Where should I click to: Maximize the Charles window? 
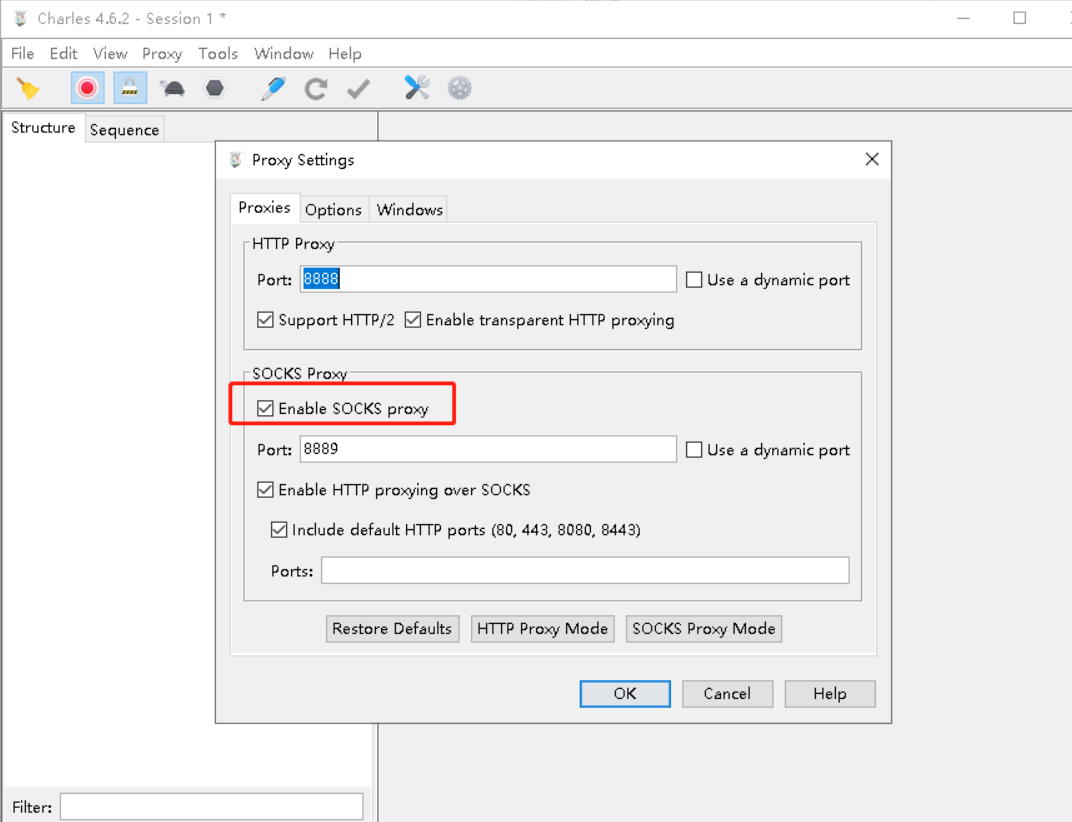click(x=1019, y=18)
